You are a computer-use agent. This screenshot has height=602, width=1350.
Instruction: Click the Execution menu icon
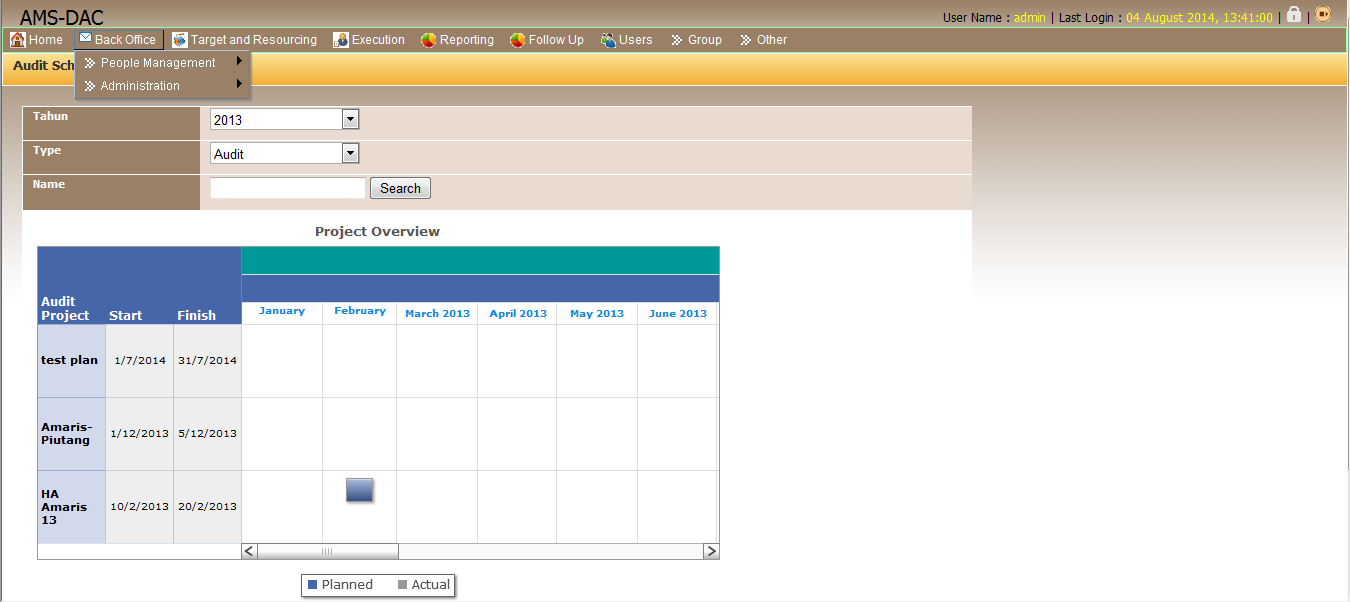341,40
